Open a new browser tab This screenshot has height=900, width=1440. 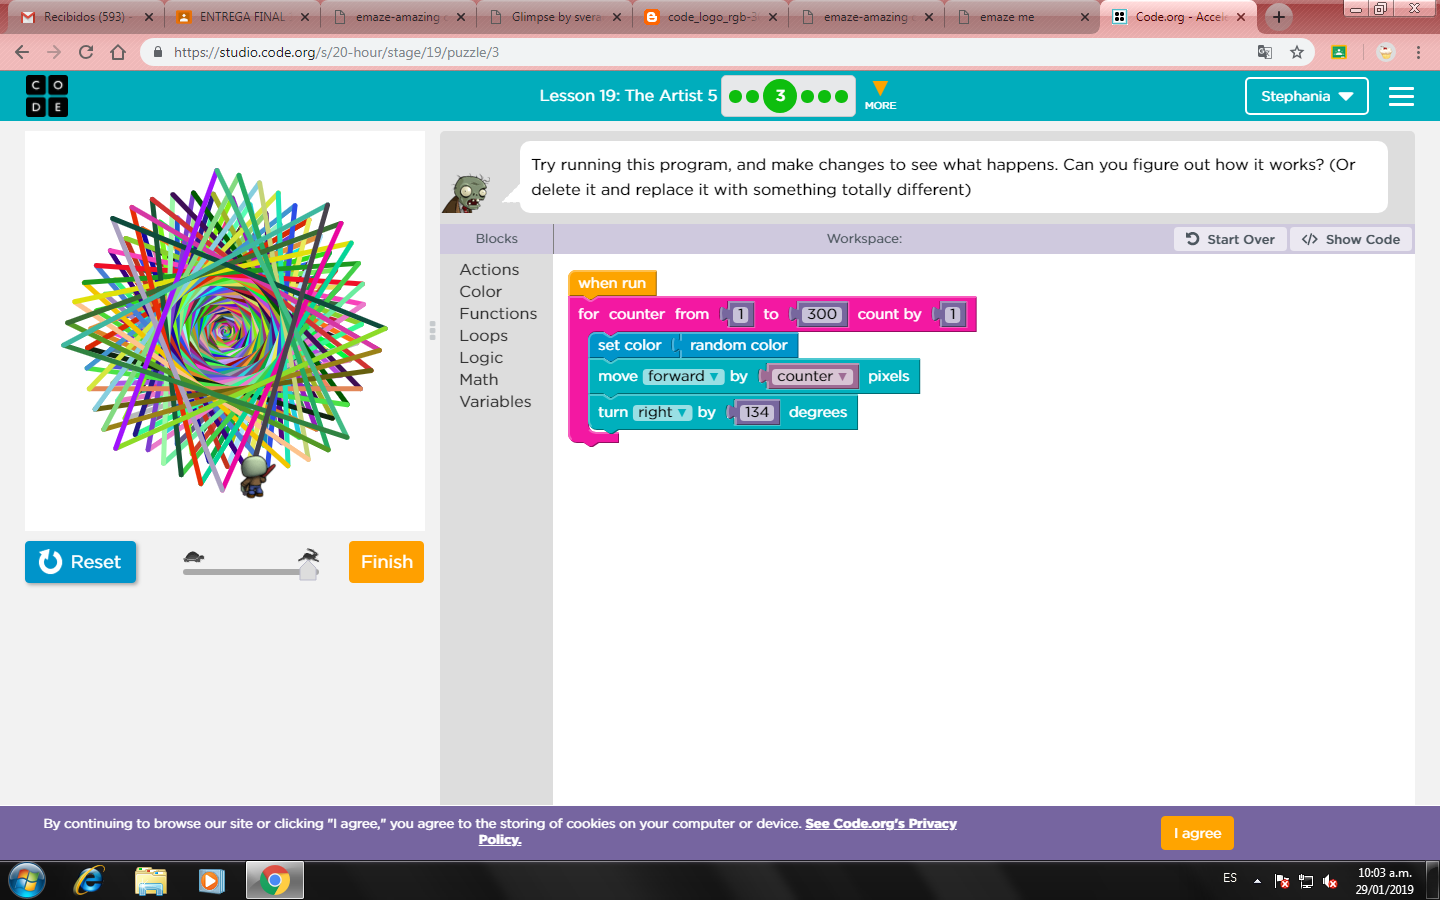pos(1278,17)
